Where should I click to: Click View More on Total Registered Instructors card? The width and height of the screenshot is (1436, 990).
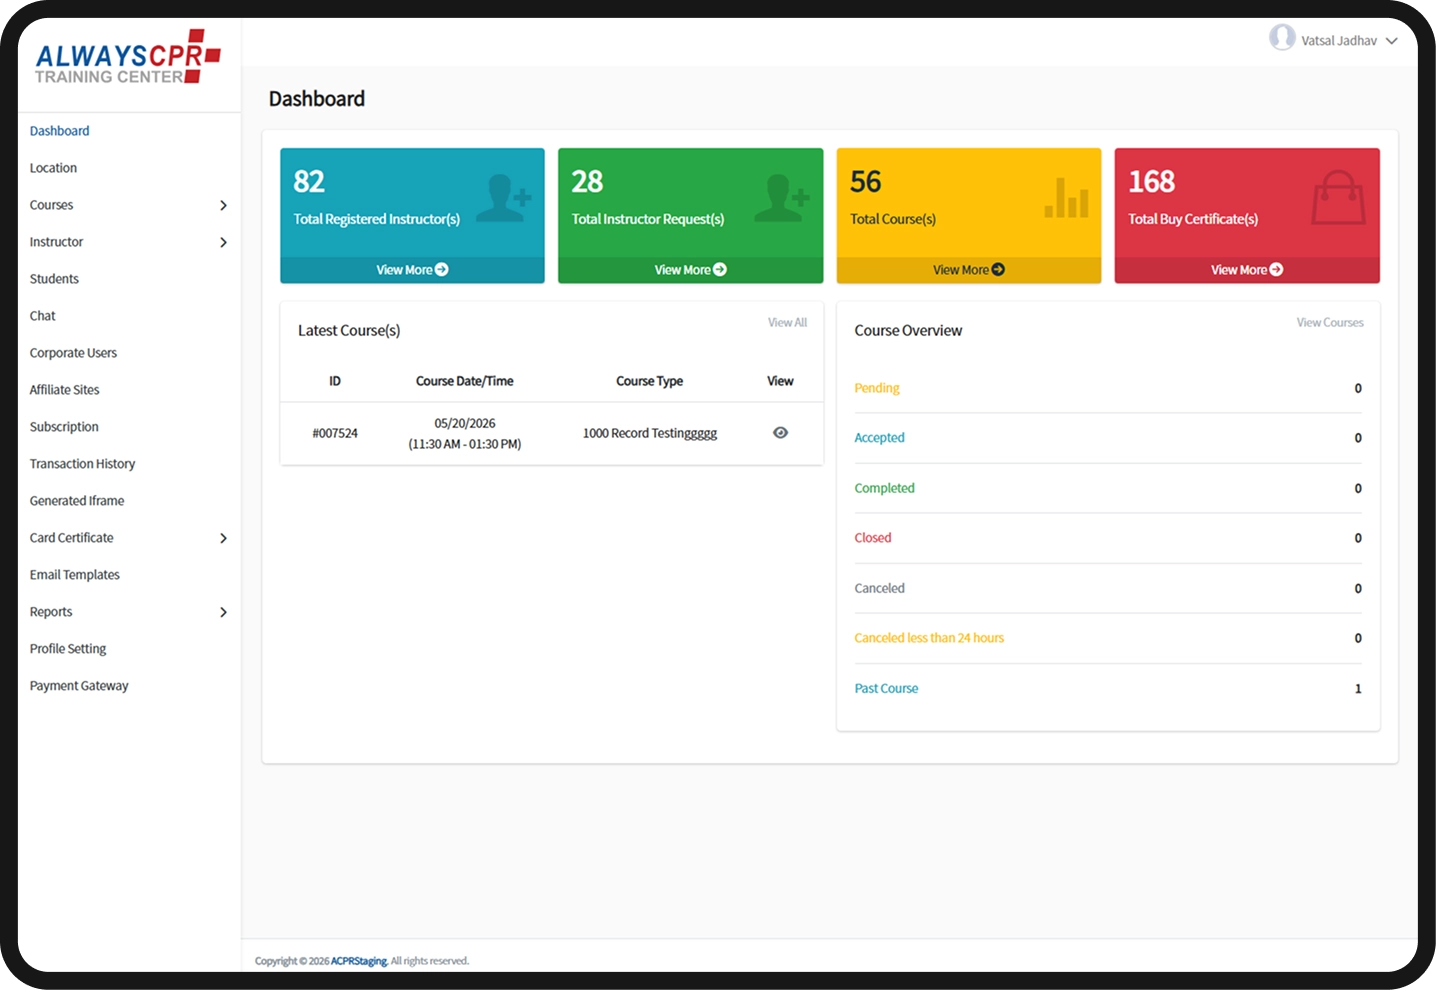pyautogui.click(x=412, y=270)
